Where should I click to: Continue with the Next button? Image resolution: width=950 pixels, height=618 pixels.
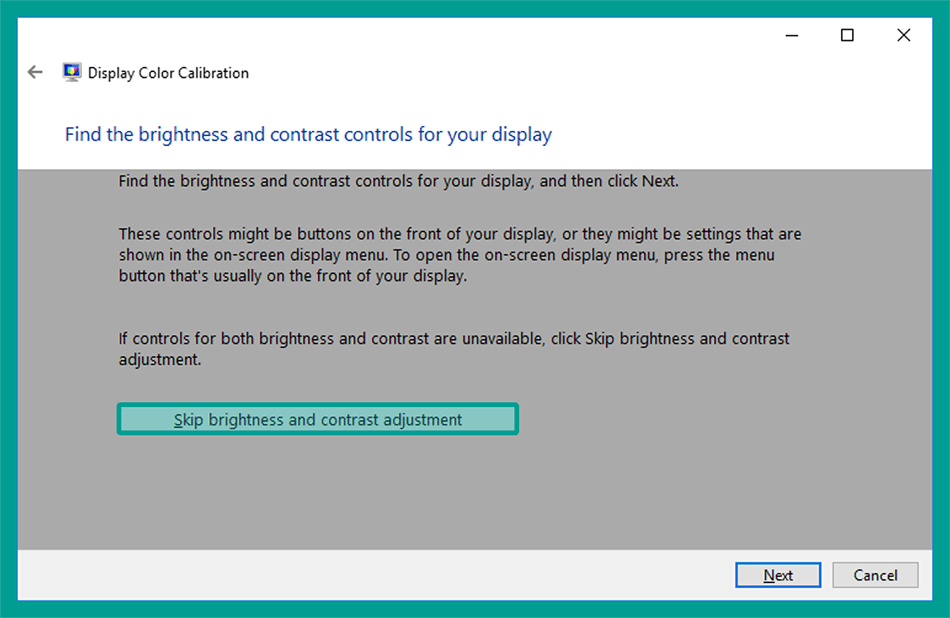[778, 575]
